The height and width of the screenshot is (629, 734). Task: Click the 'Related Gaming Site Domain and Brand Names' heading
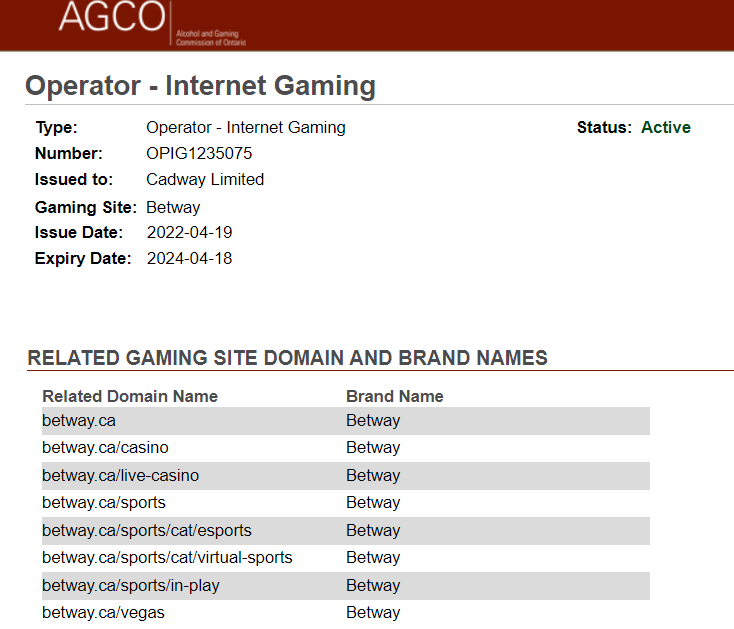pos(287,358)
